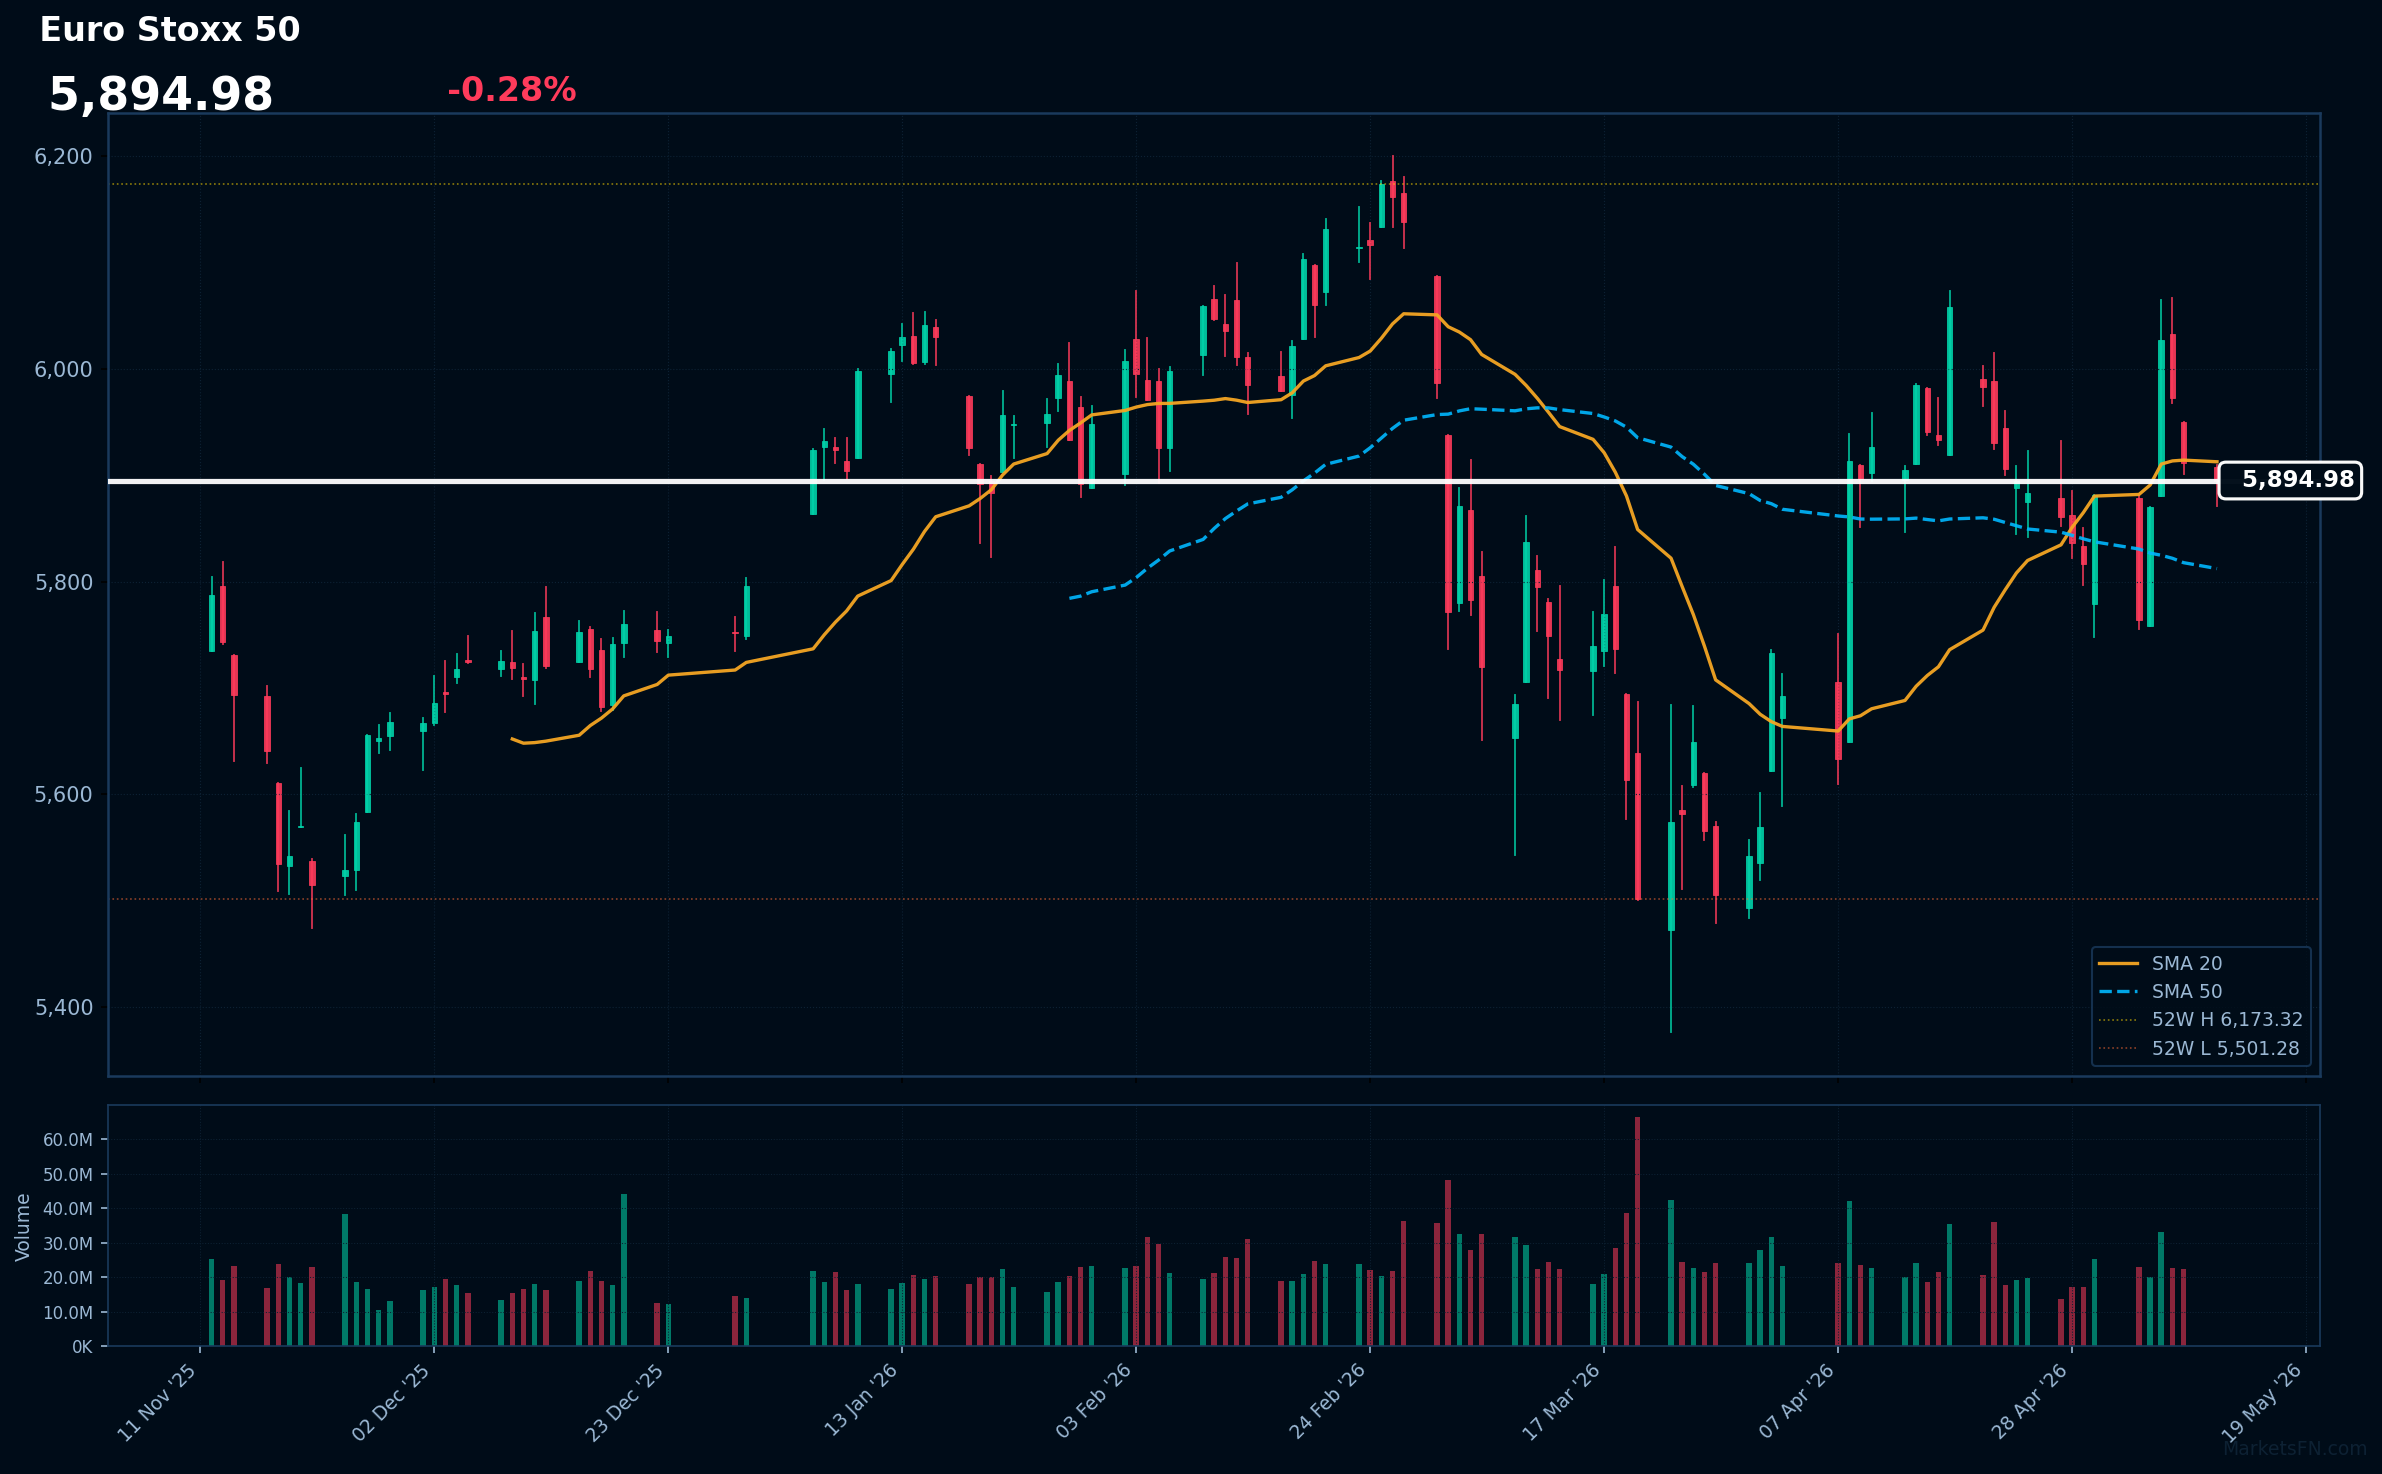Image resolution: width=2382 pixels, height=1474 pixels.
Task: Click the 03 Feb '26 date label
Action: (1093, 1402)
